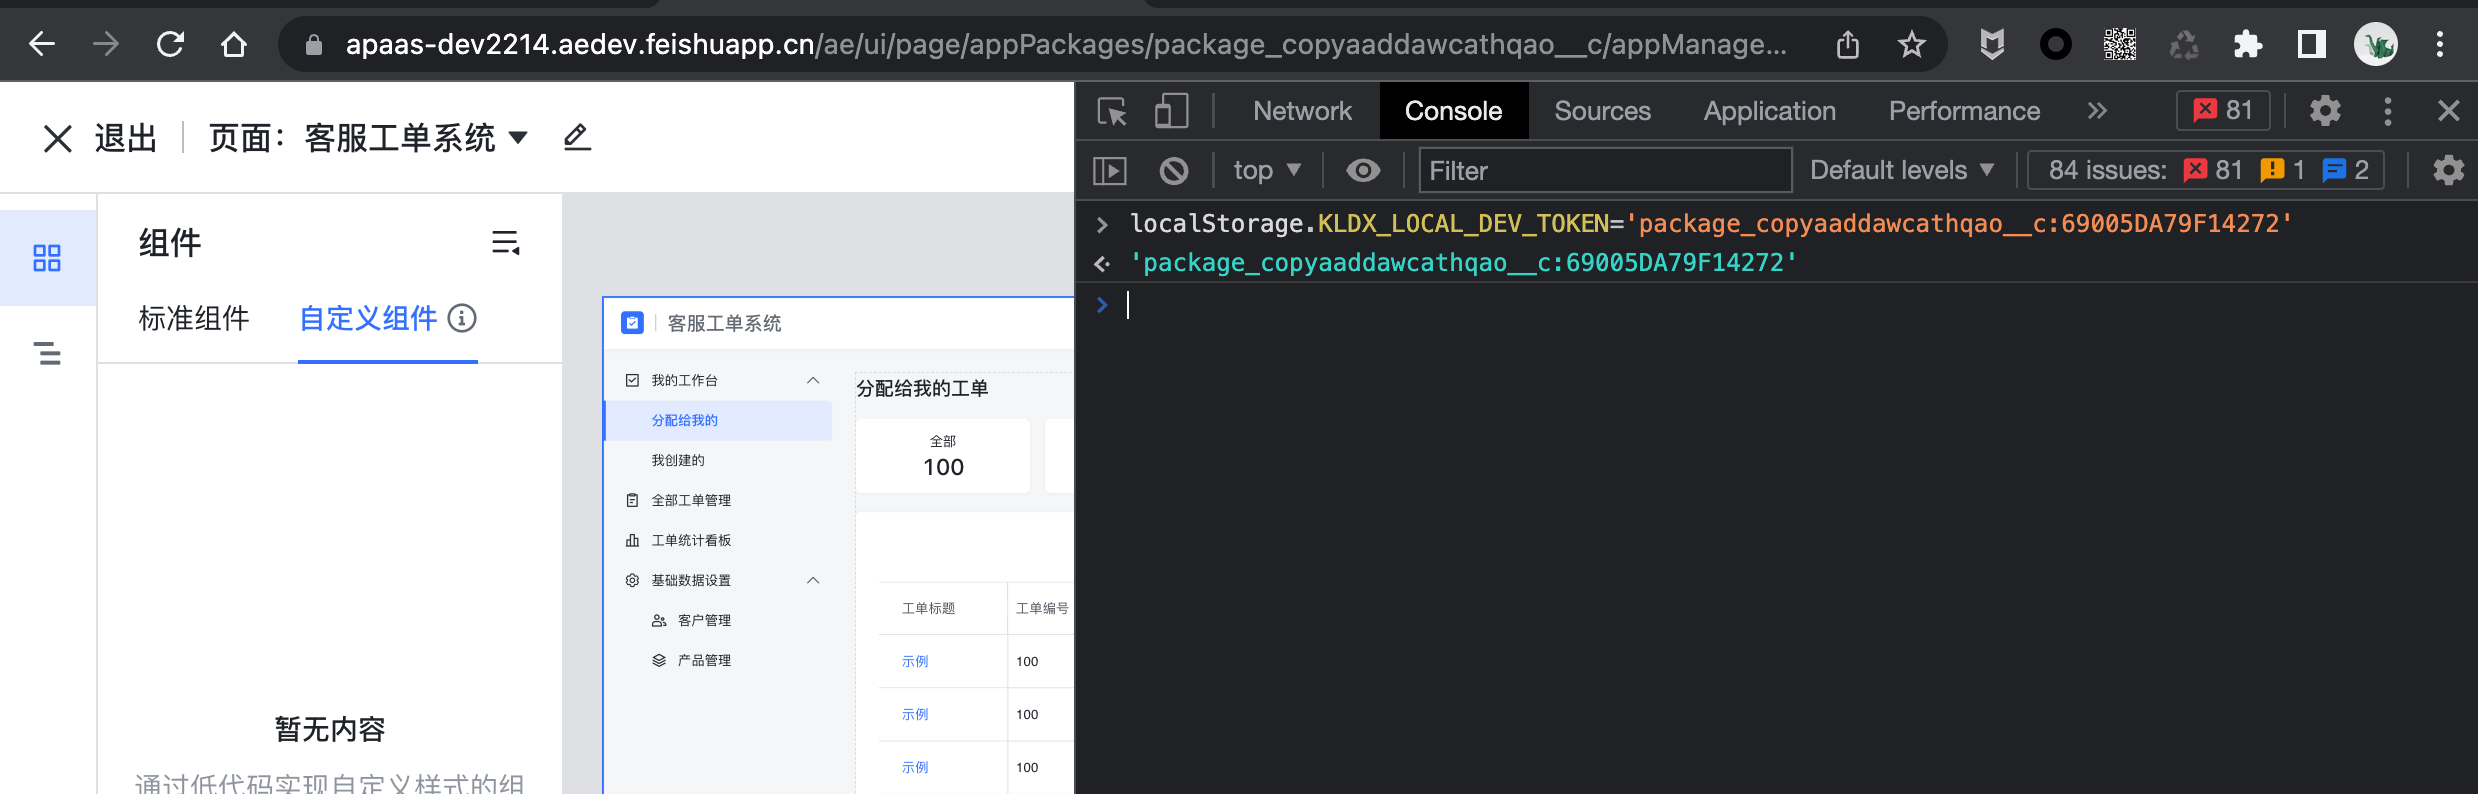Bookmark this page with the star icon
This screenshot has width=2478, height=794.
(x=1912, y=44)
